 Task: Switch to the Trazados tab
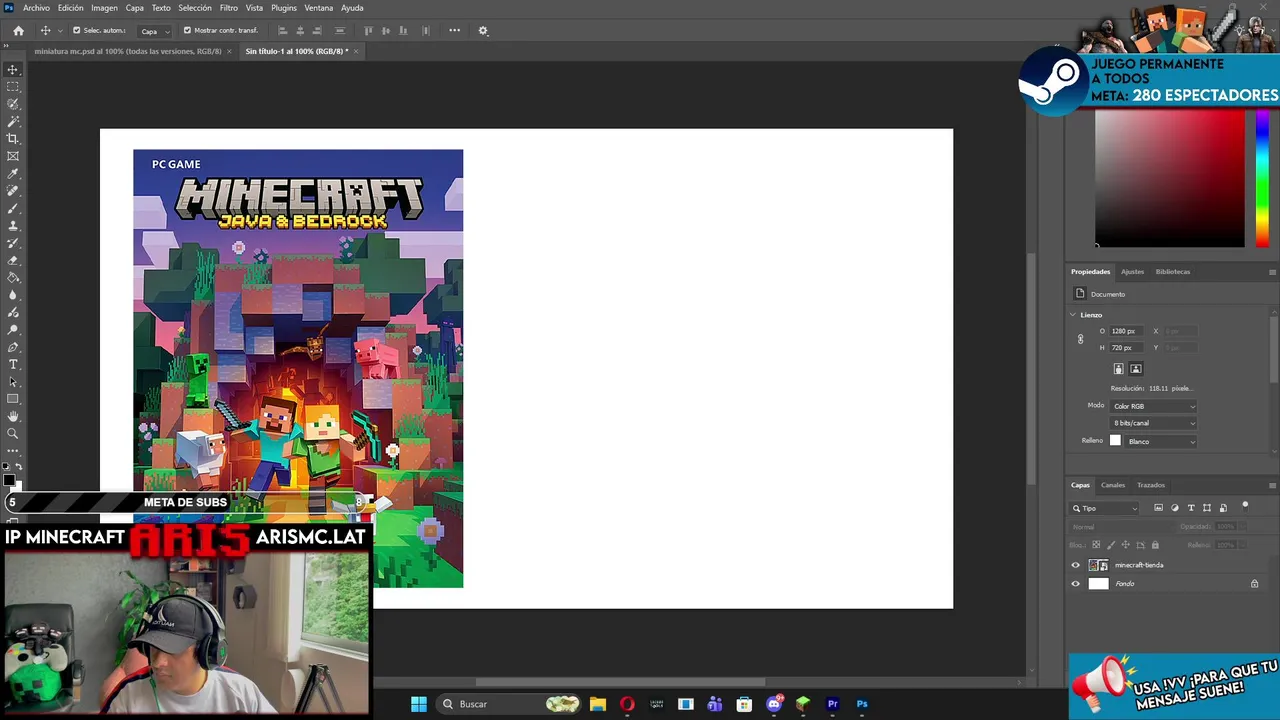(1151, 485)
